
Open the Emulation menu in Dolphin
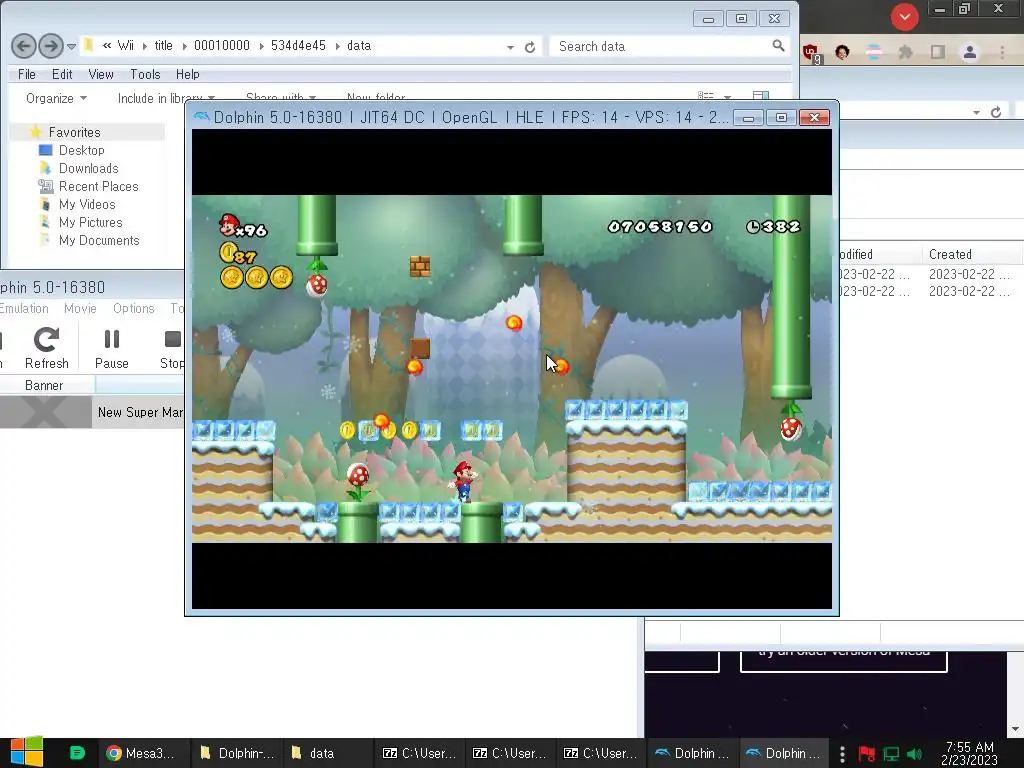click(x=24, y=308)
